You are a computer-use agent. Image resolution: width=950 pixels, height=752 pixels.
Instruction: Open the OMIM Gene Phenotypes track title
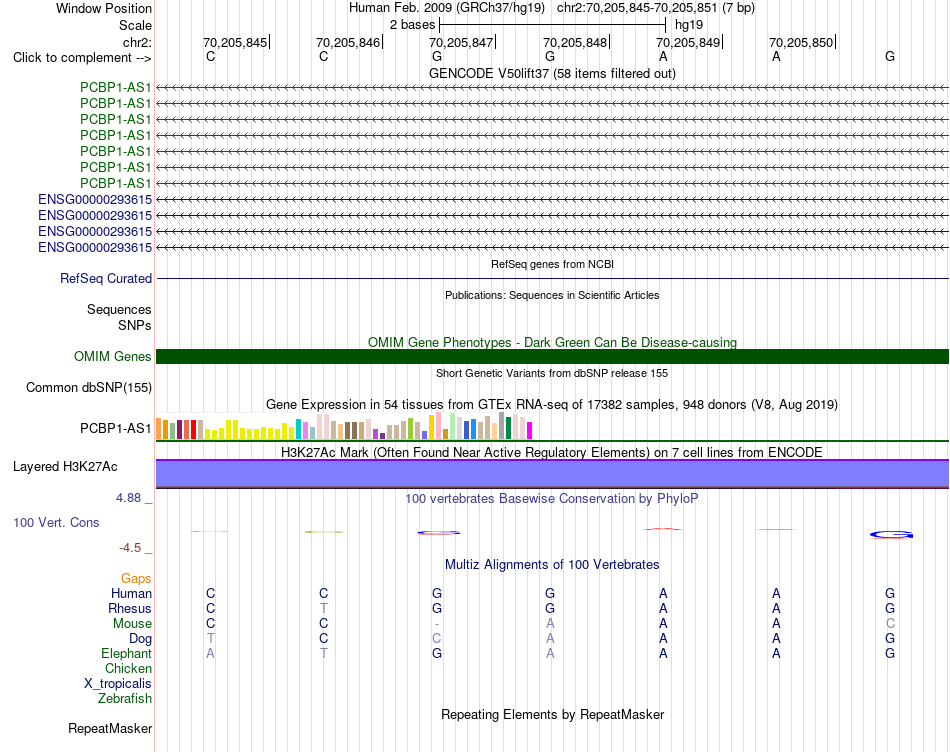(552, 342)
